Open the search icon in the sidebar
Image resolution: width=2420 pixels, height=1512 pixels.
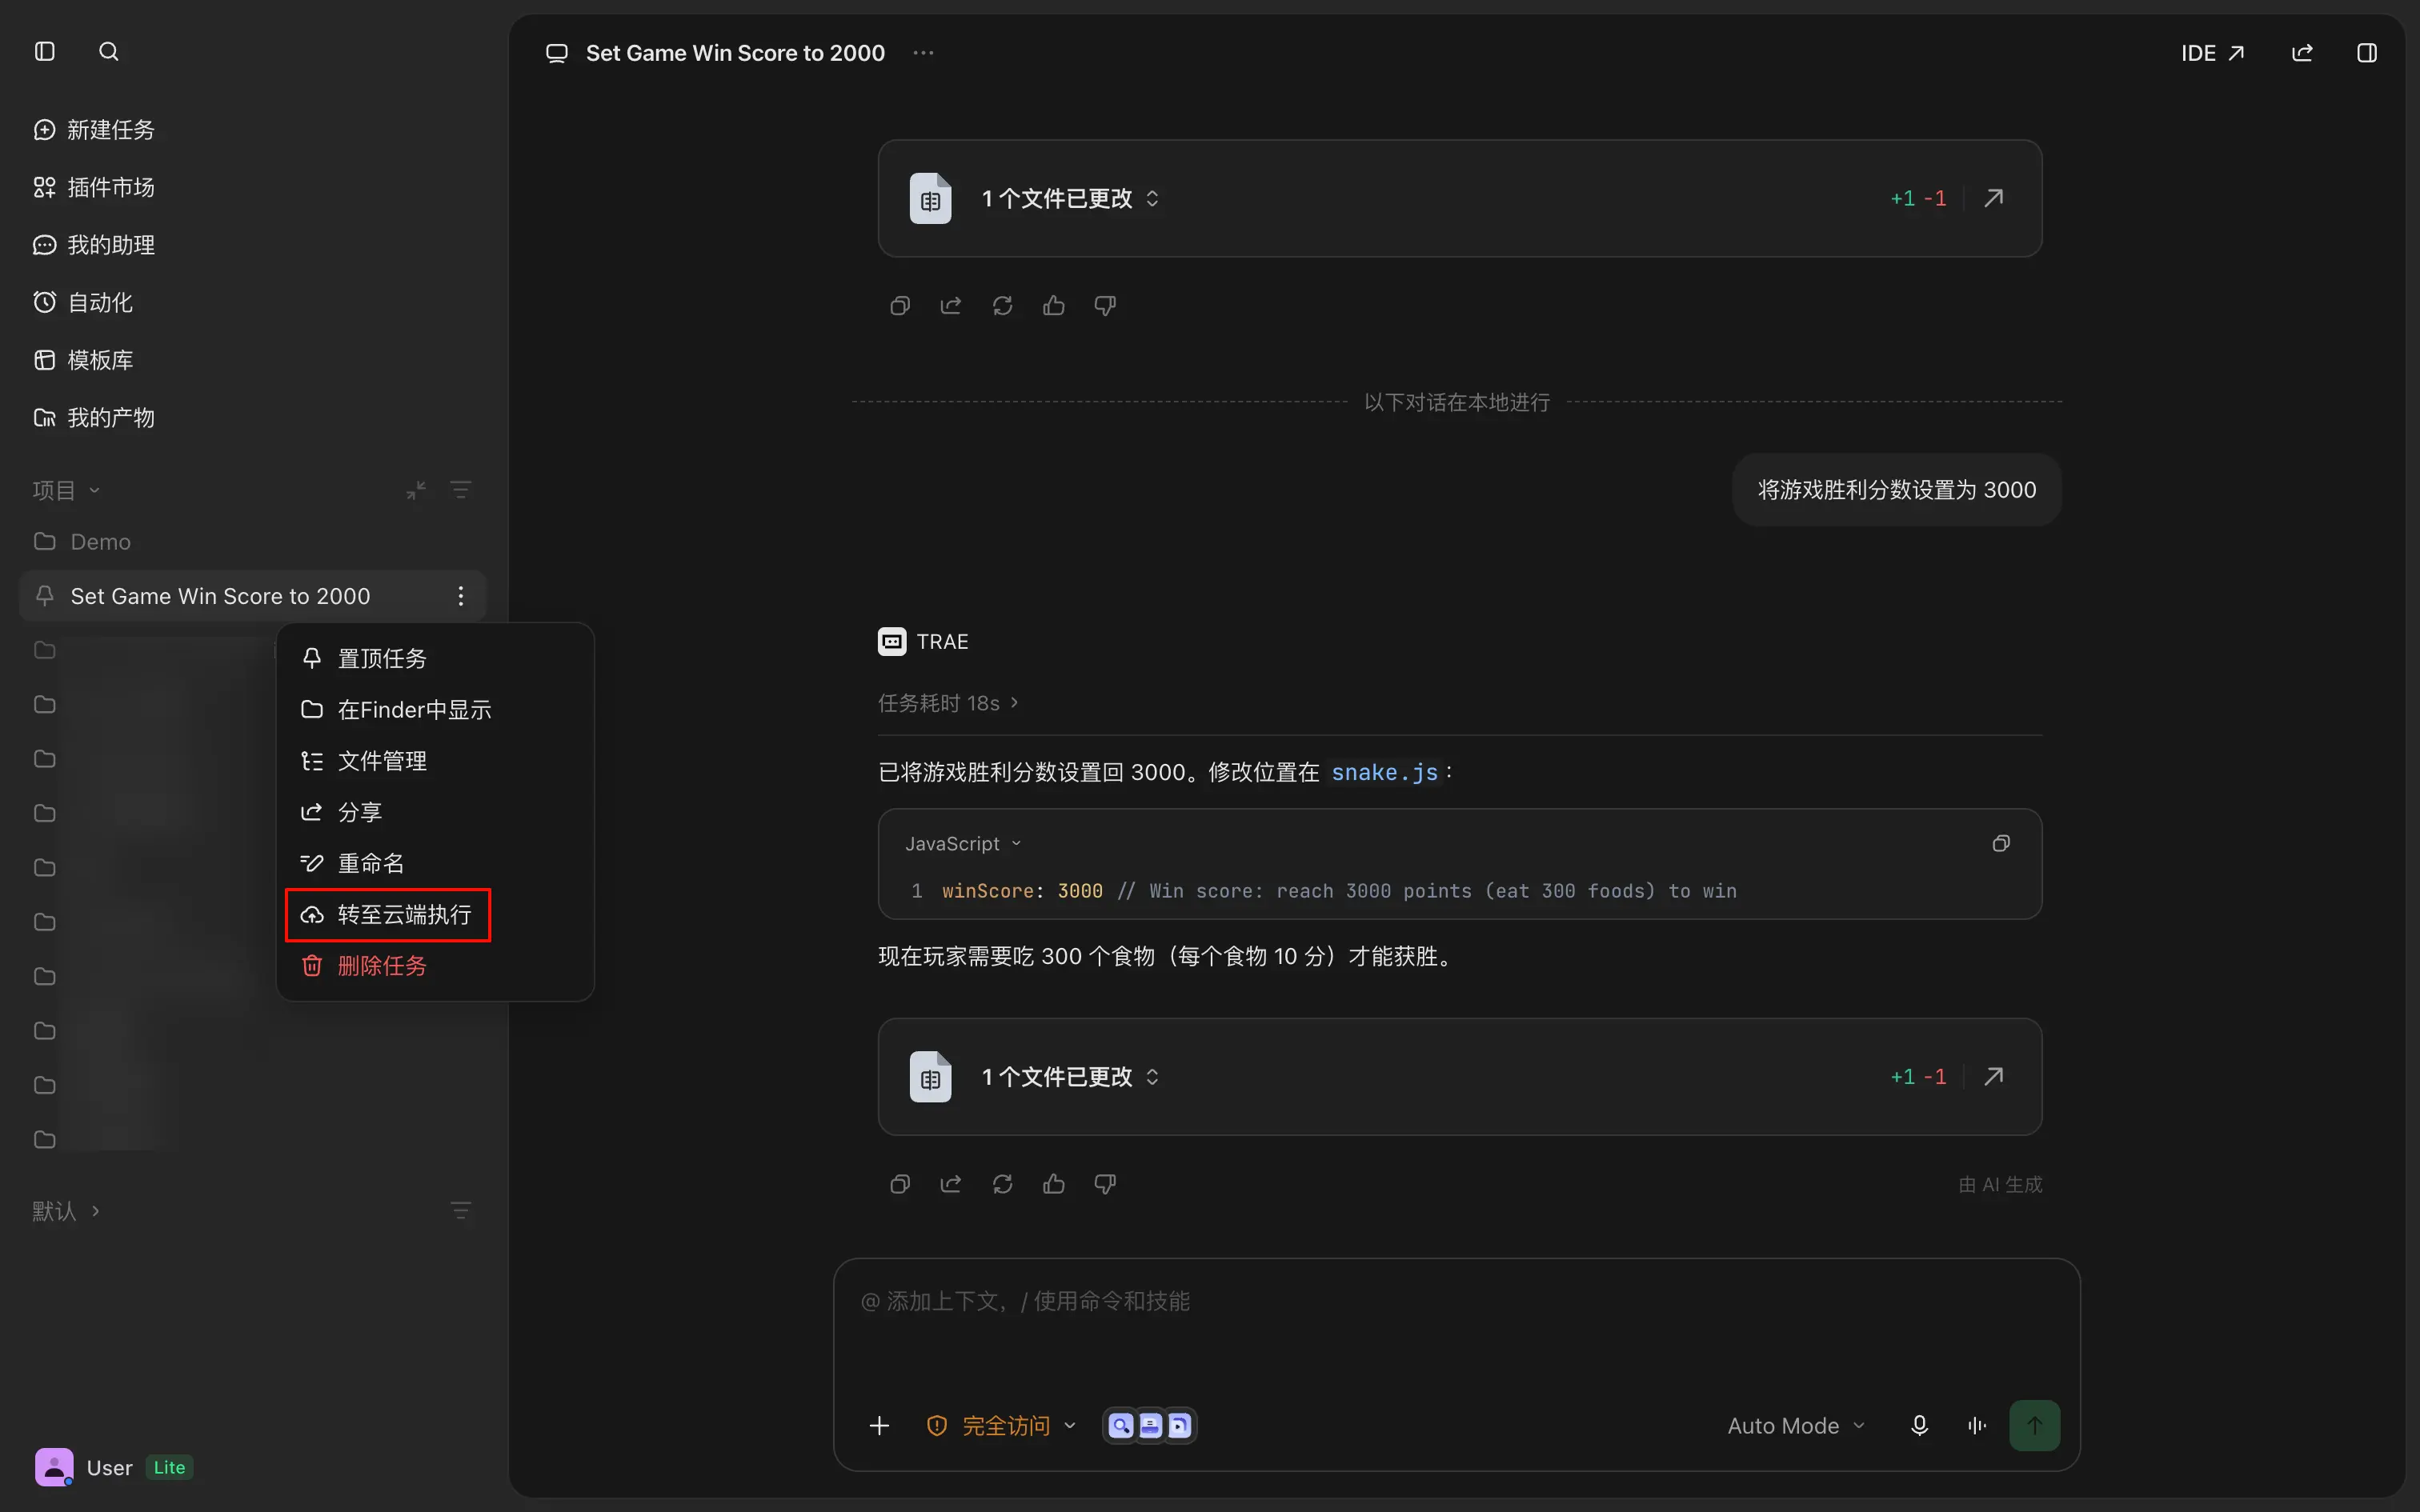(109, 51)
